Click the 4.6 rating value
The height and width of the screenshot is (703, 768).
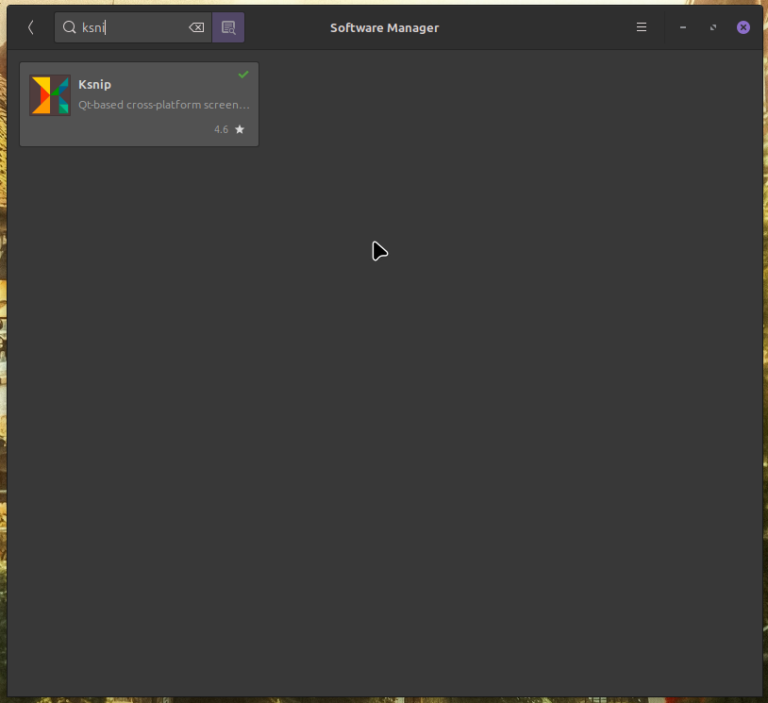pyautogui.click(x=221, y=129)
